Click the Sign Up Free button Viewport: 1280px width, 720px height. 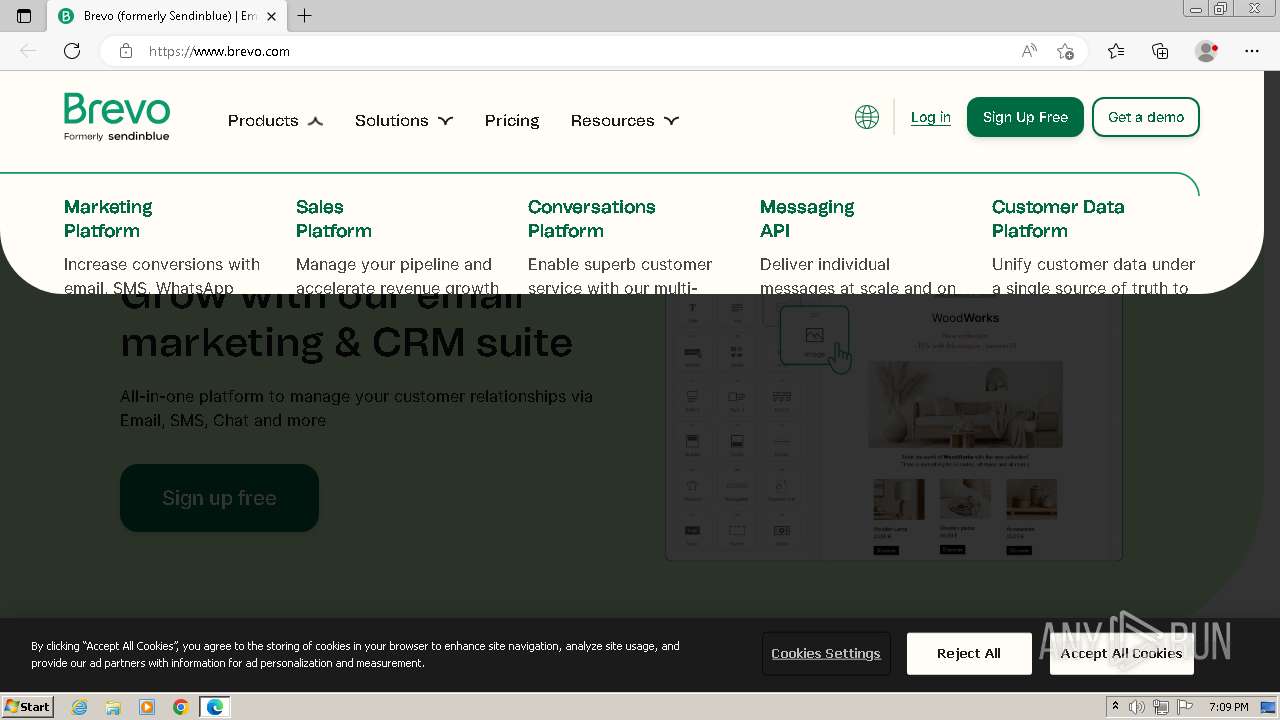tap(1025, 117)
